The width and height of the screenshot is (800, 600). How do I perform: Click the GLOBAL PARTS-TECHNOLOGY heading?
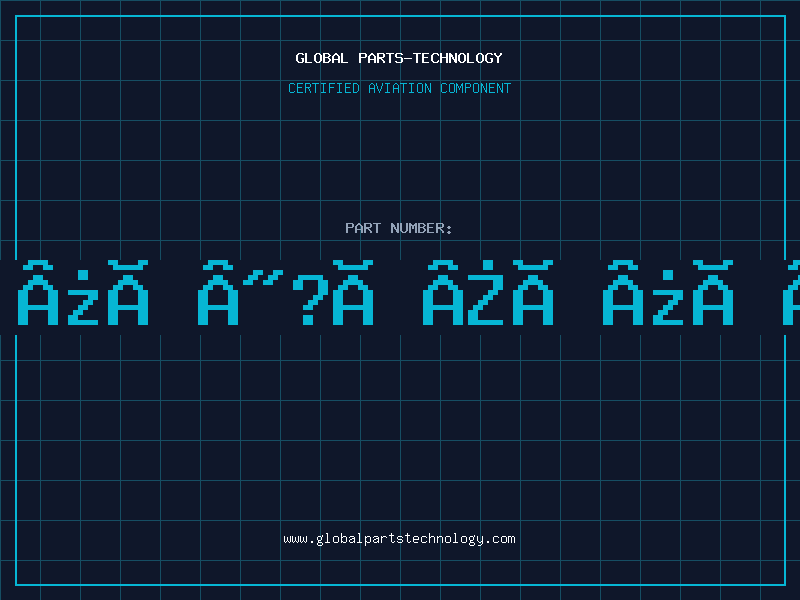point(399,58)
